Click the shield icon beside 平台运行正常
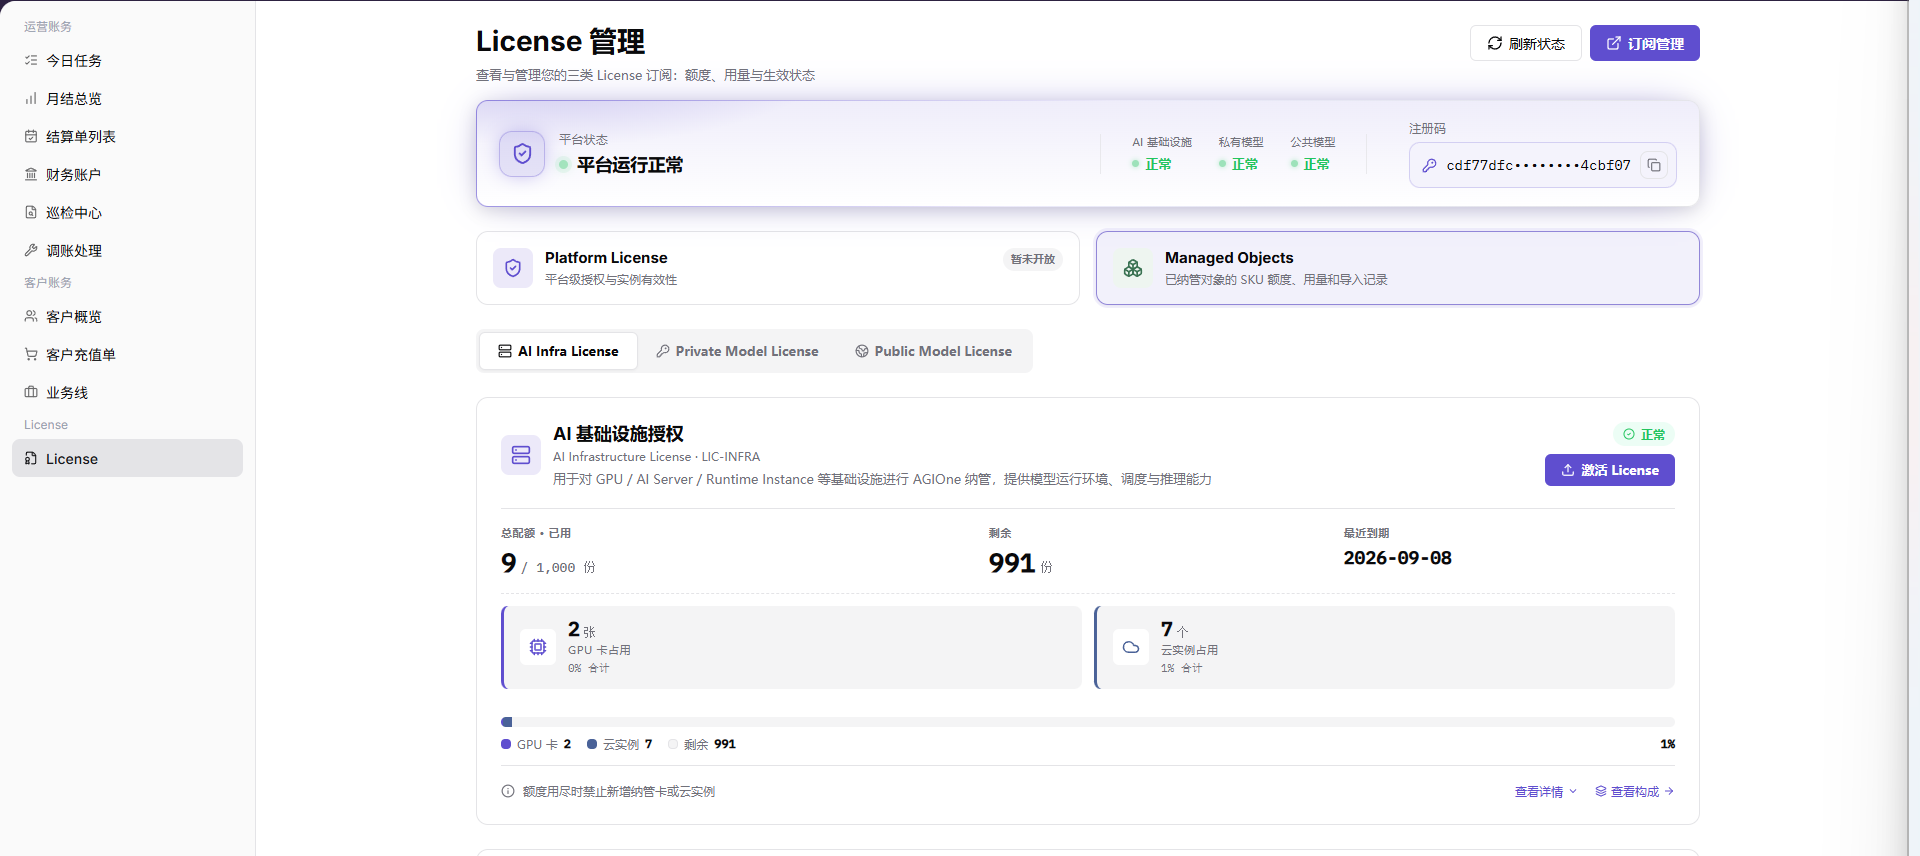1920x856 pixels. [522, 154]
